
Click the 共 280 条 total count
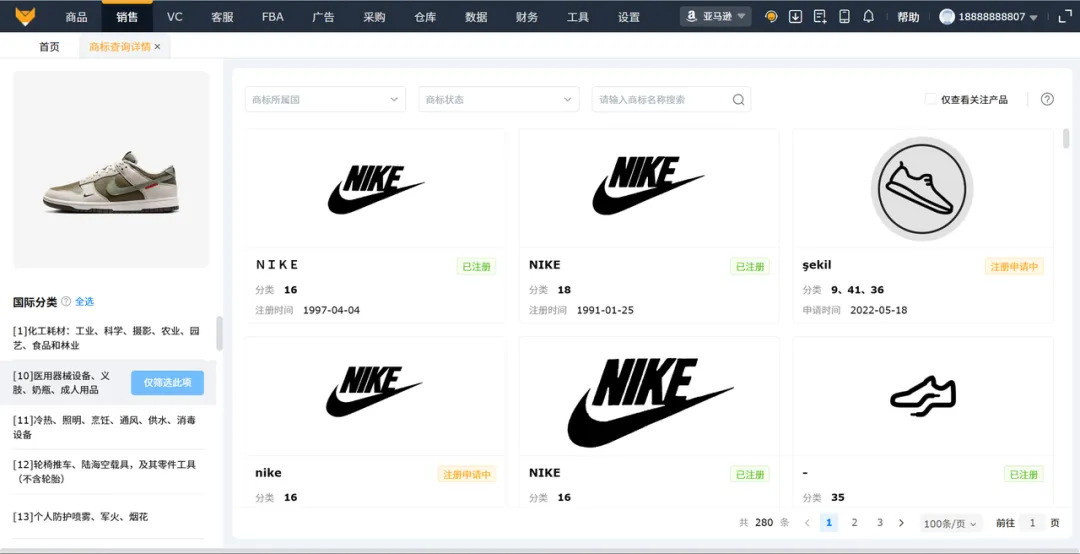coord(764,523)
